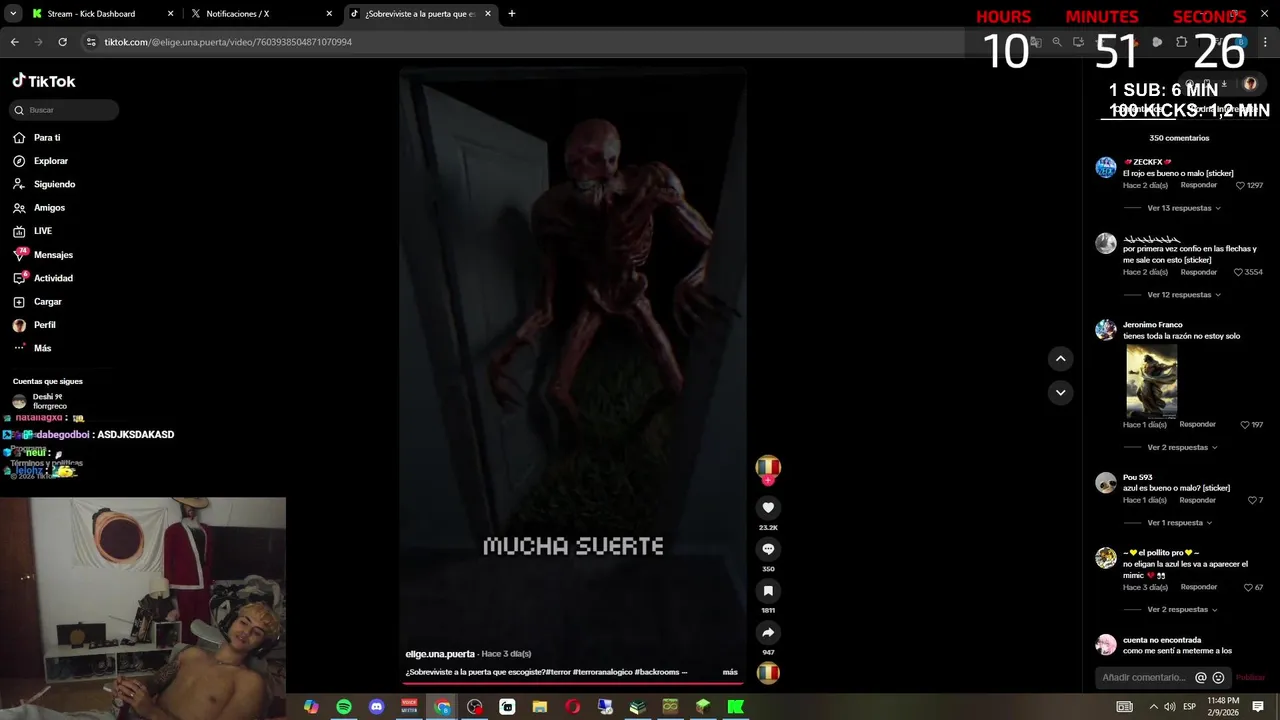
Task: Like el pollito pro comment with 67 likes
Action: pos(1247,587)
